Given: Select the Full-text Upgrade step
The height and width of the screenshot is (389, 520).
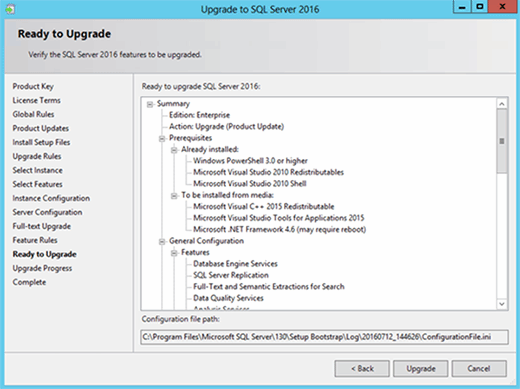Looking at the screenshot, I should pyautogui.click(x=42, y=226).
